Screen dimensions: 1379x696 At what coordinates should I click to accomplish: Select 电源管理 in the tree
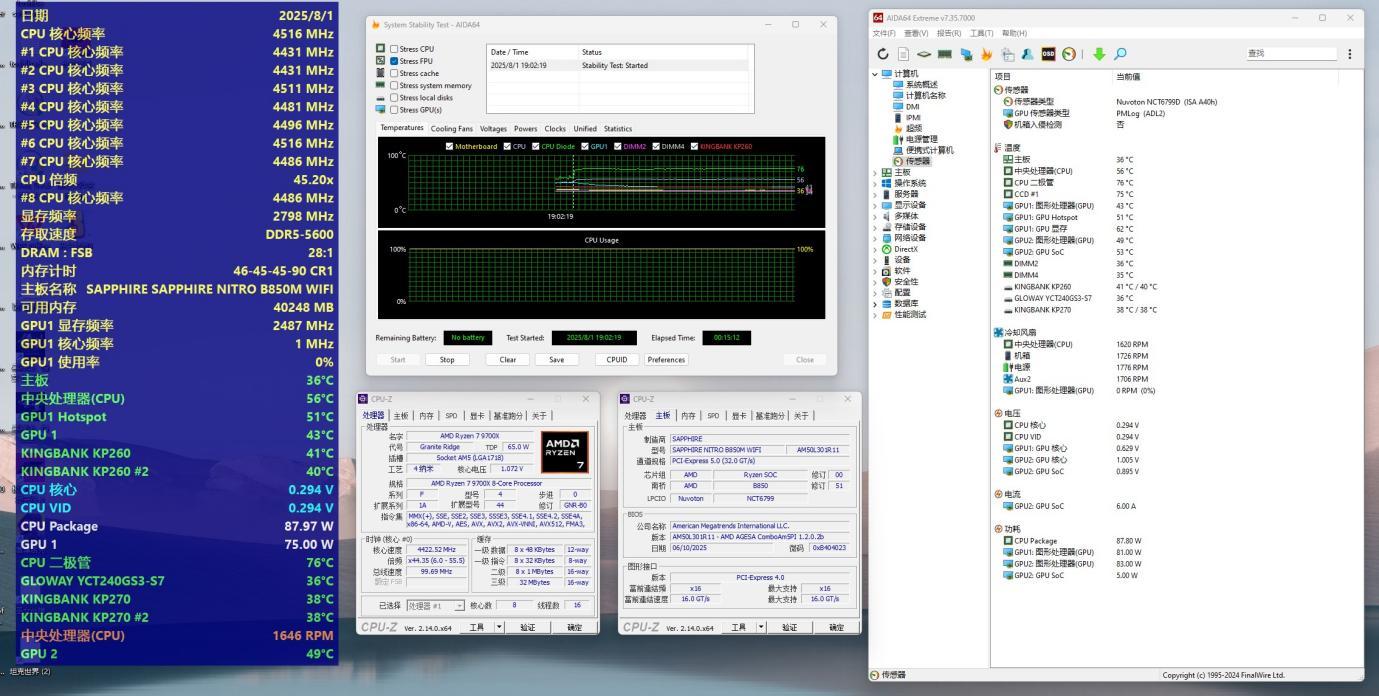(x=920, y=139)
